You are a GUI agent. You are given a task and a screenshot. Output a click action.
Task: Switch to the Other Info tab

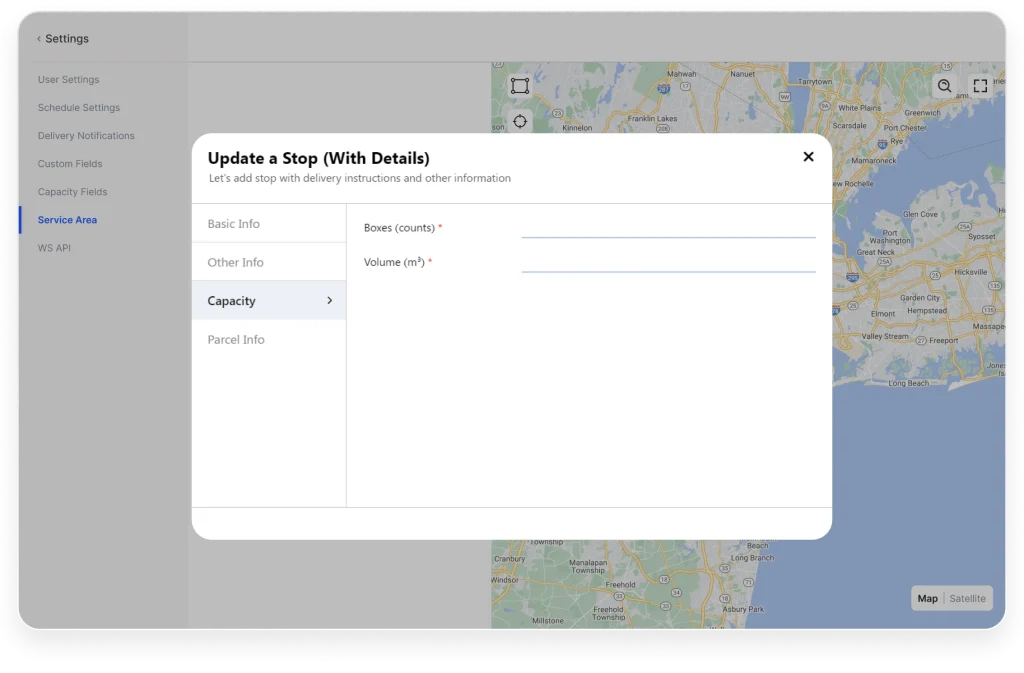(268, 262)
